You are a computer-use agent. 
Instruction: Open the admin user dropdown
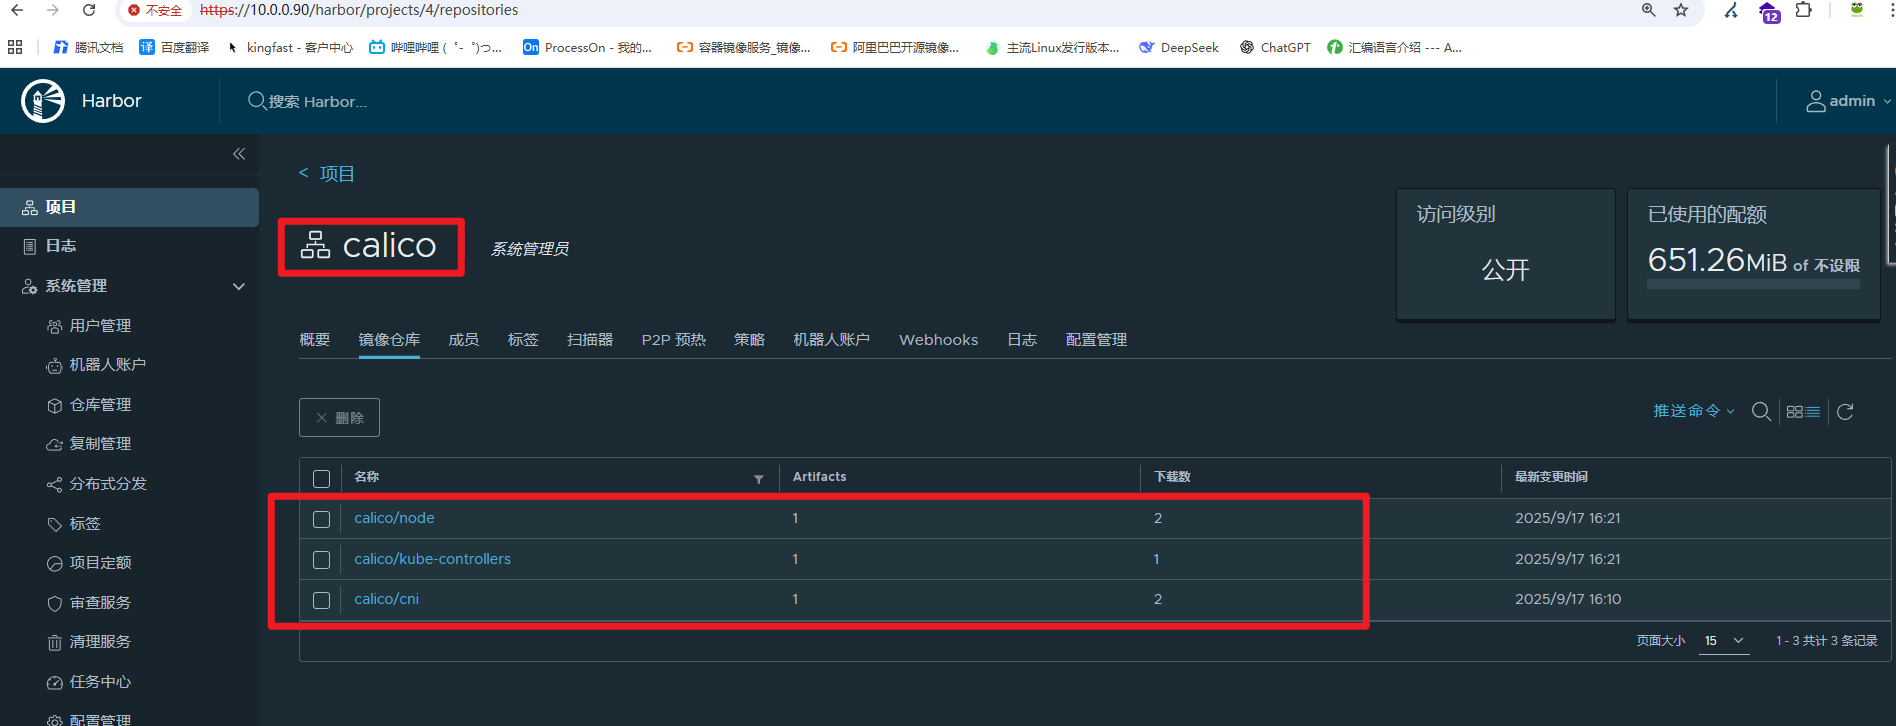point(1848,101)
